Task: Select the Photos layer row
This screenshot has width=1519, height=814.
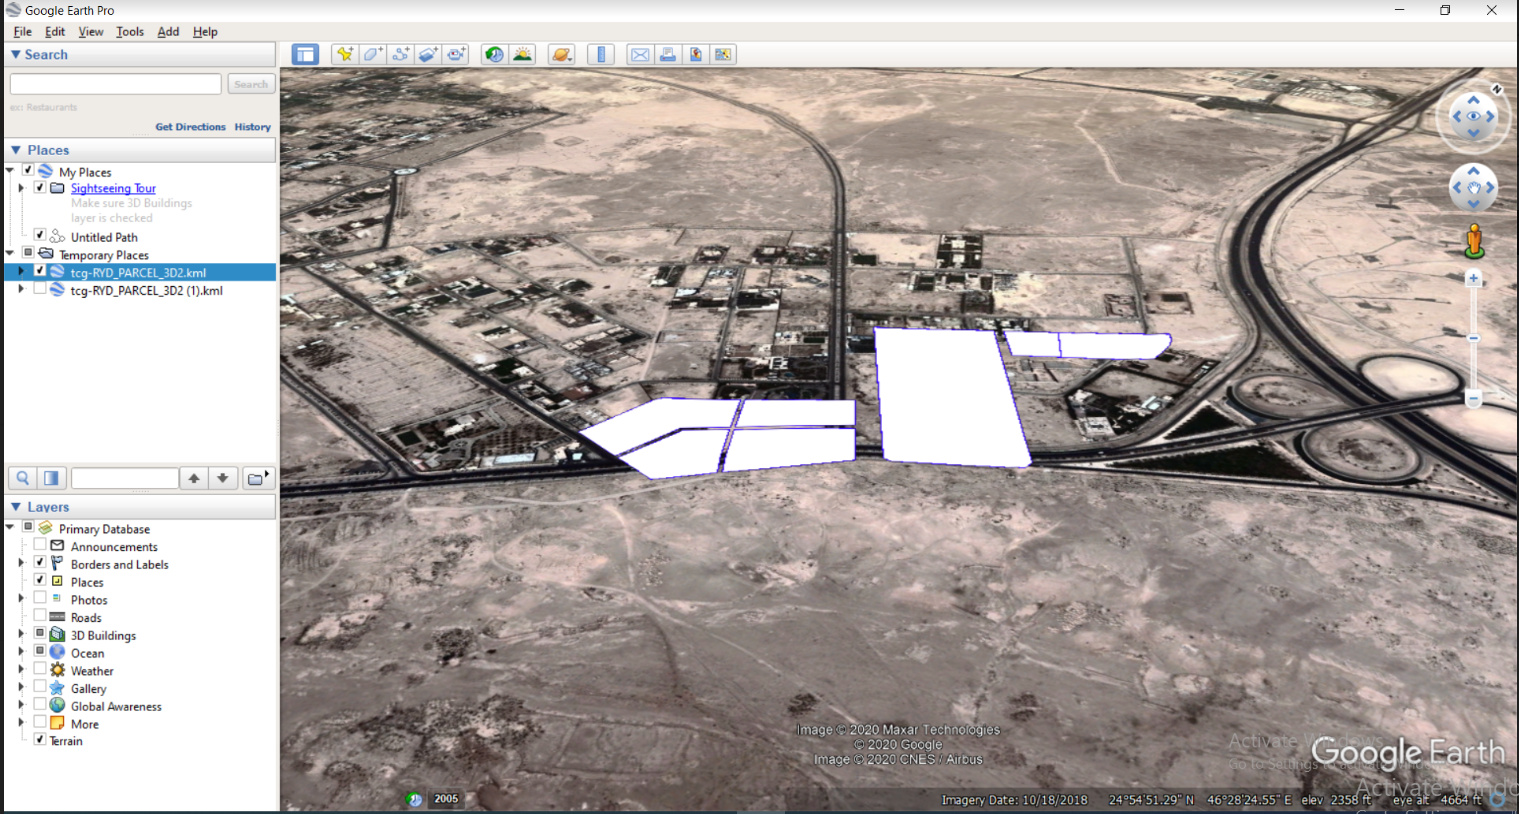Action: pyautogui.click(x=89, y=600)
